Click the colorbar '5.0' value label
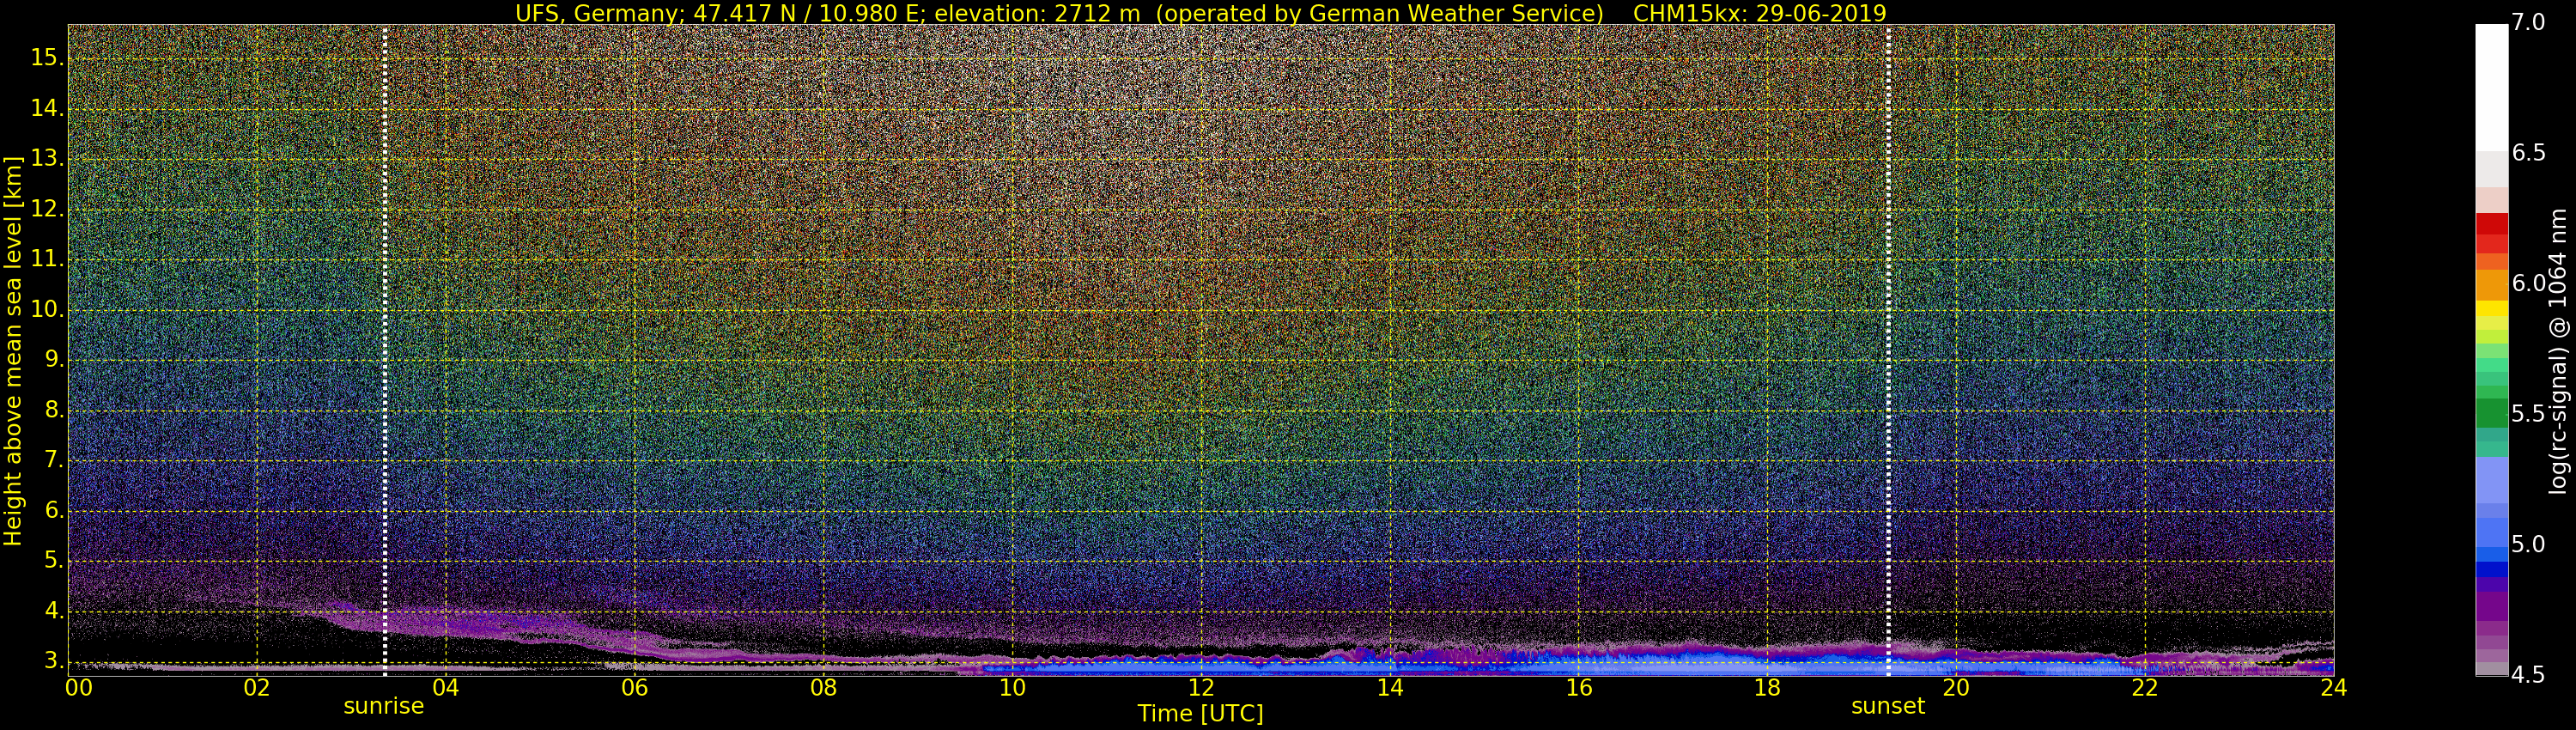 2528,544
